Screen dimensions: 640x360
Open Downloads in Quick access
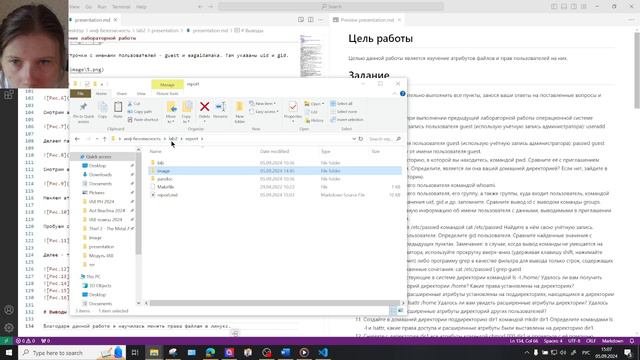pyautogui.click(x=100, y=175)
